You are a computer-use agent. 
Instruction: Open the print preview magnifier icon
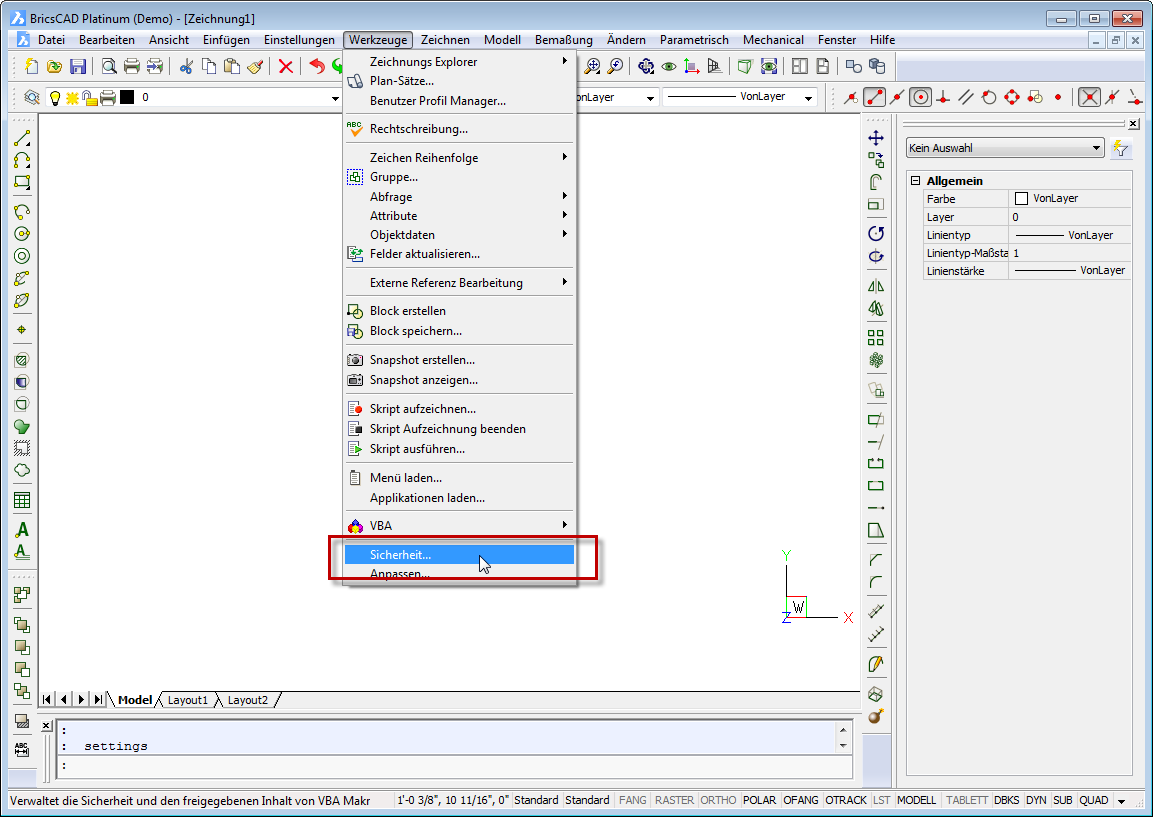point(108,66)
